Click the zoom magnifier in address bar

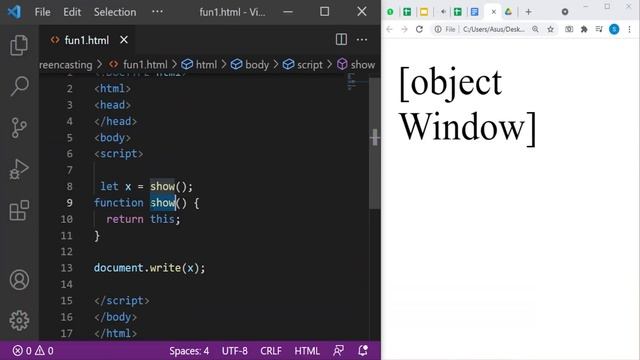tap(535, 29)
